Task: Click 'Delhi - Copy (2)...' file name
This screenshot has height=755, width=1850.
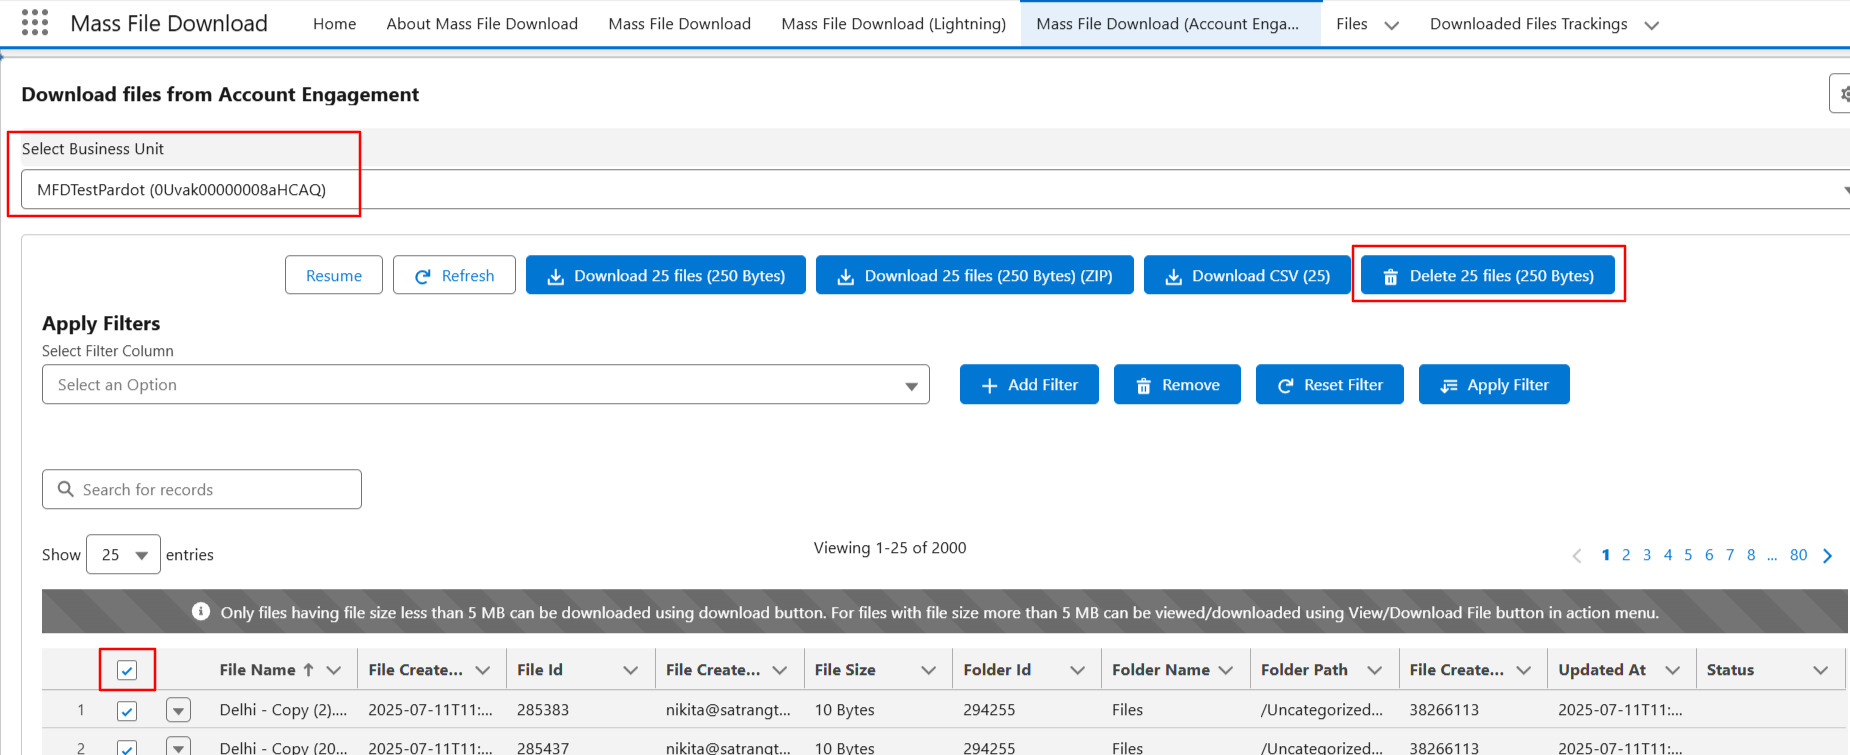Action: pos(283,710)
